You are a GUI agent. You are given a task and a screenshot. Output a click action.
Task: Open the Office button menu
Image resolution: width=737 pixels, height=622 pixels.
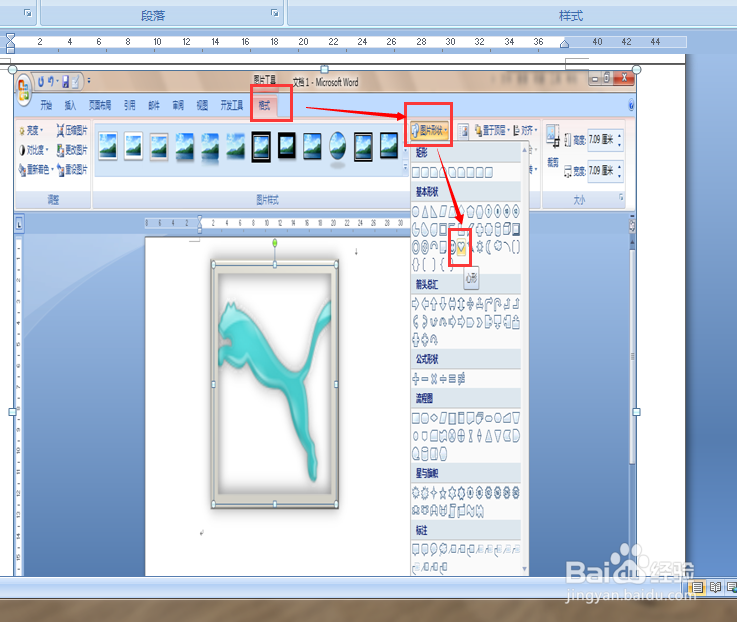click(x=23, y=90)
